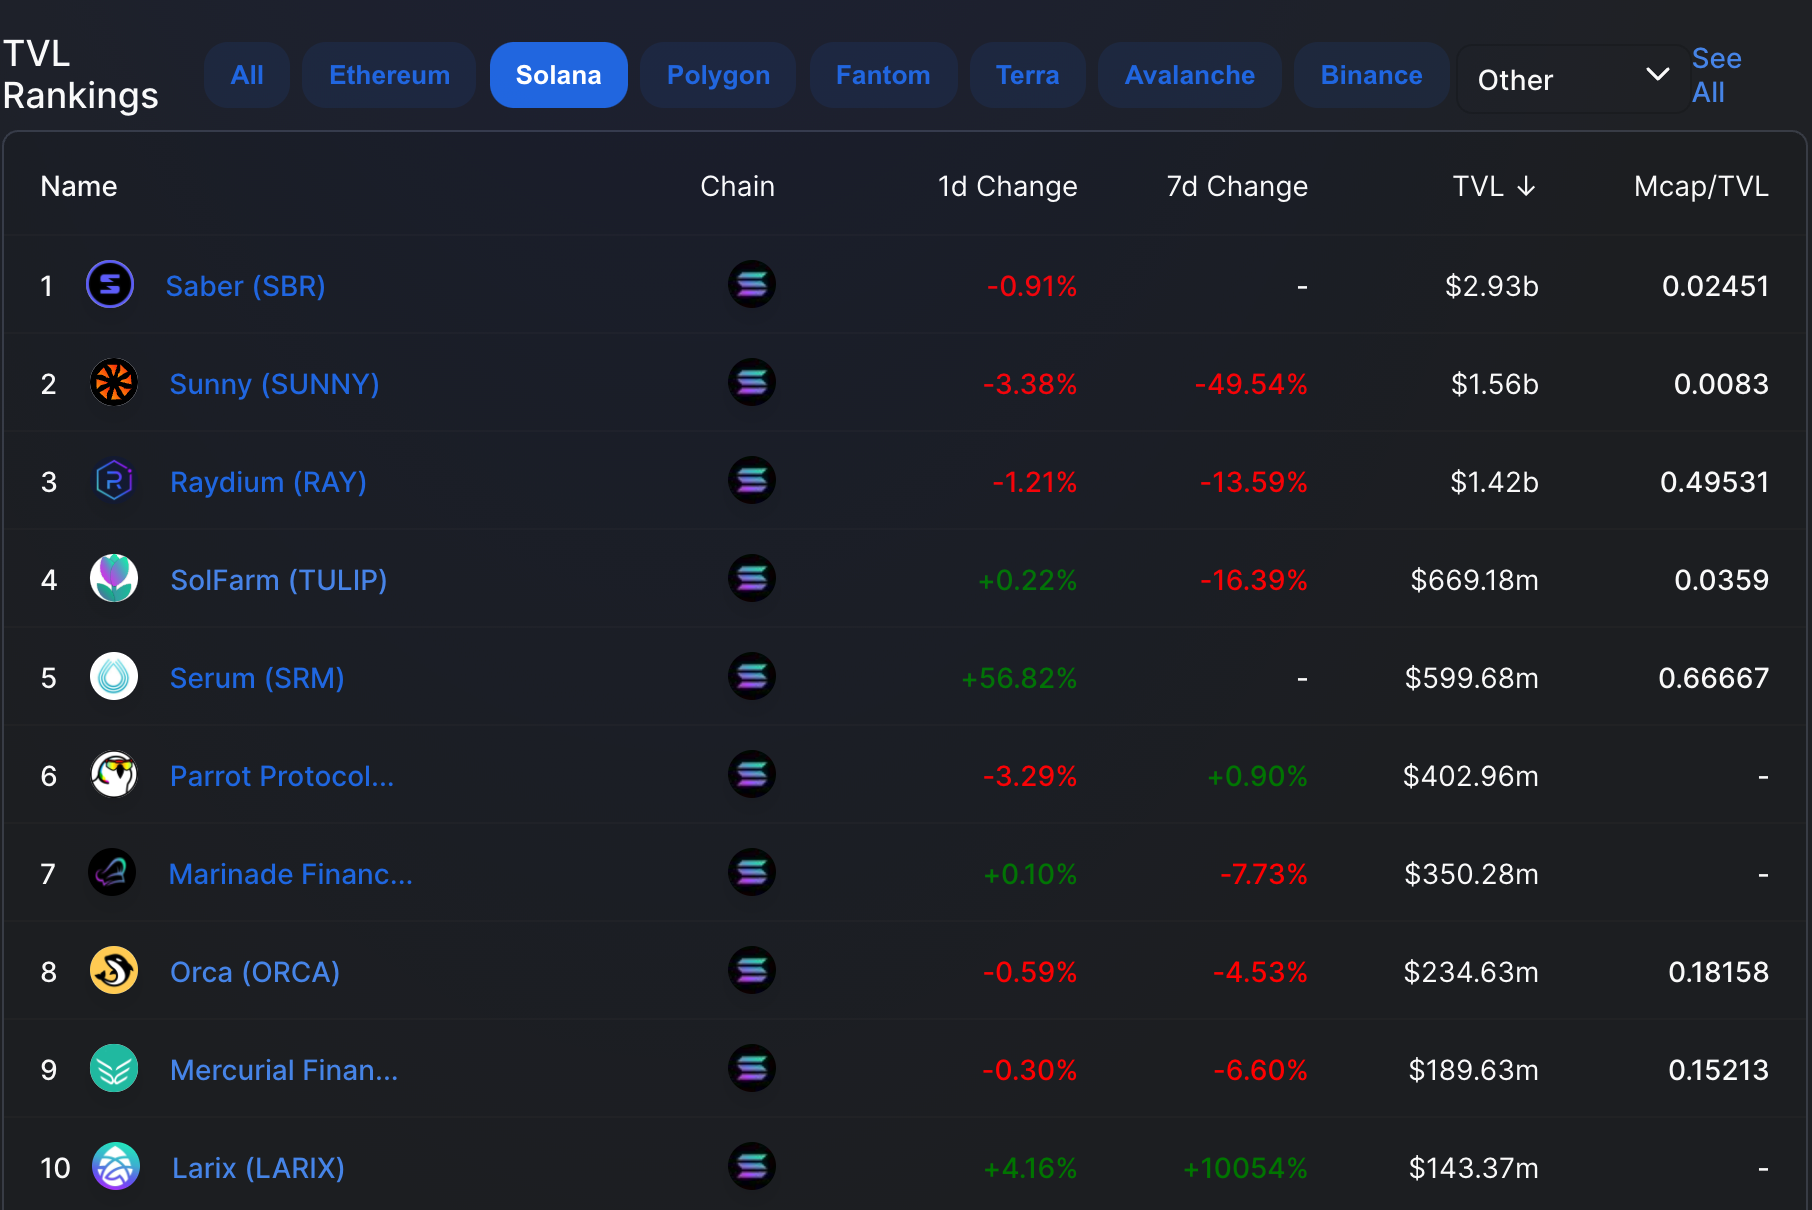The width and height of the screenshot is (1812, 1210).
Task: Click the TVL sort descending arrow
Action: 1526,187
